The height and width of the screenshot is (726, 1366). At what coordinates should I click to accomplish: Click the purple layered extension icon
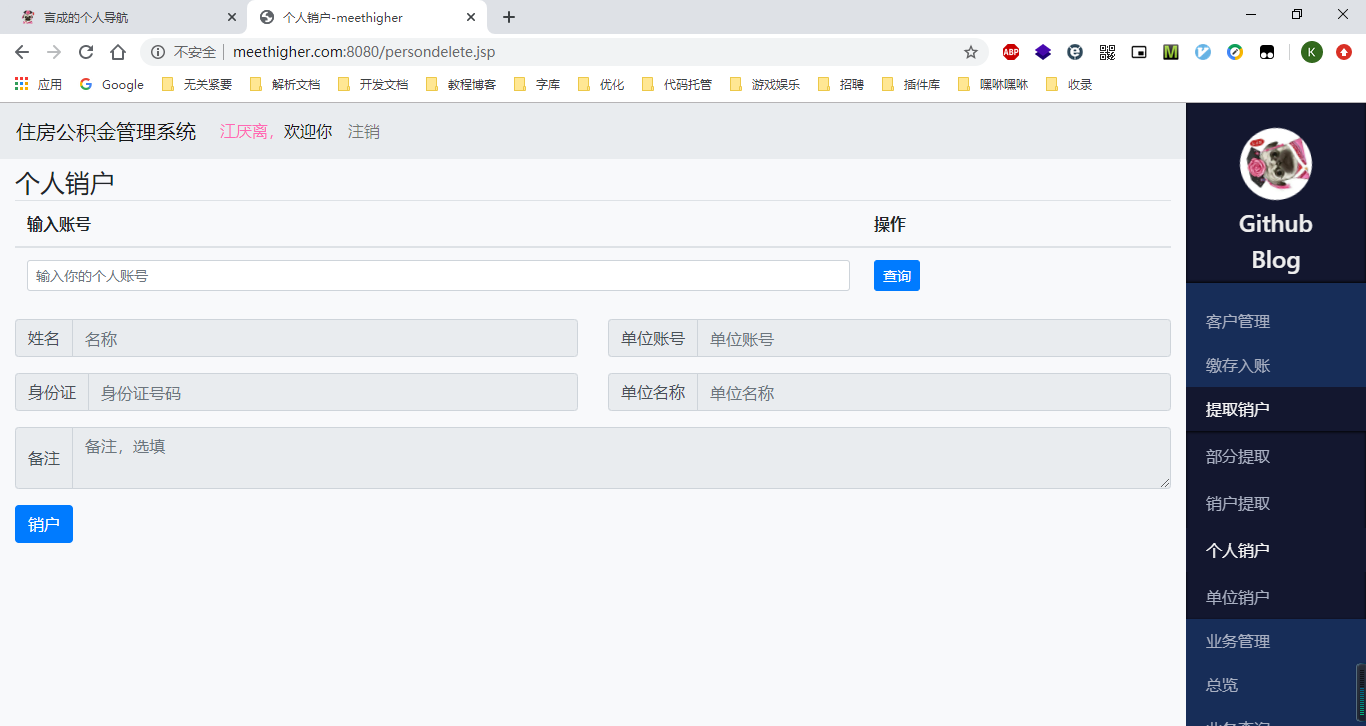1043,52
